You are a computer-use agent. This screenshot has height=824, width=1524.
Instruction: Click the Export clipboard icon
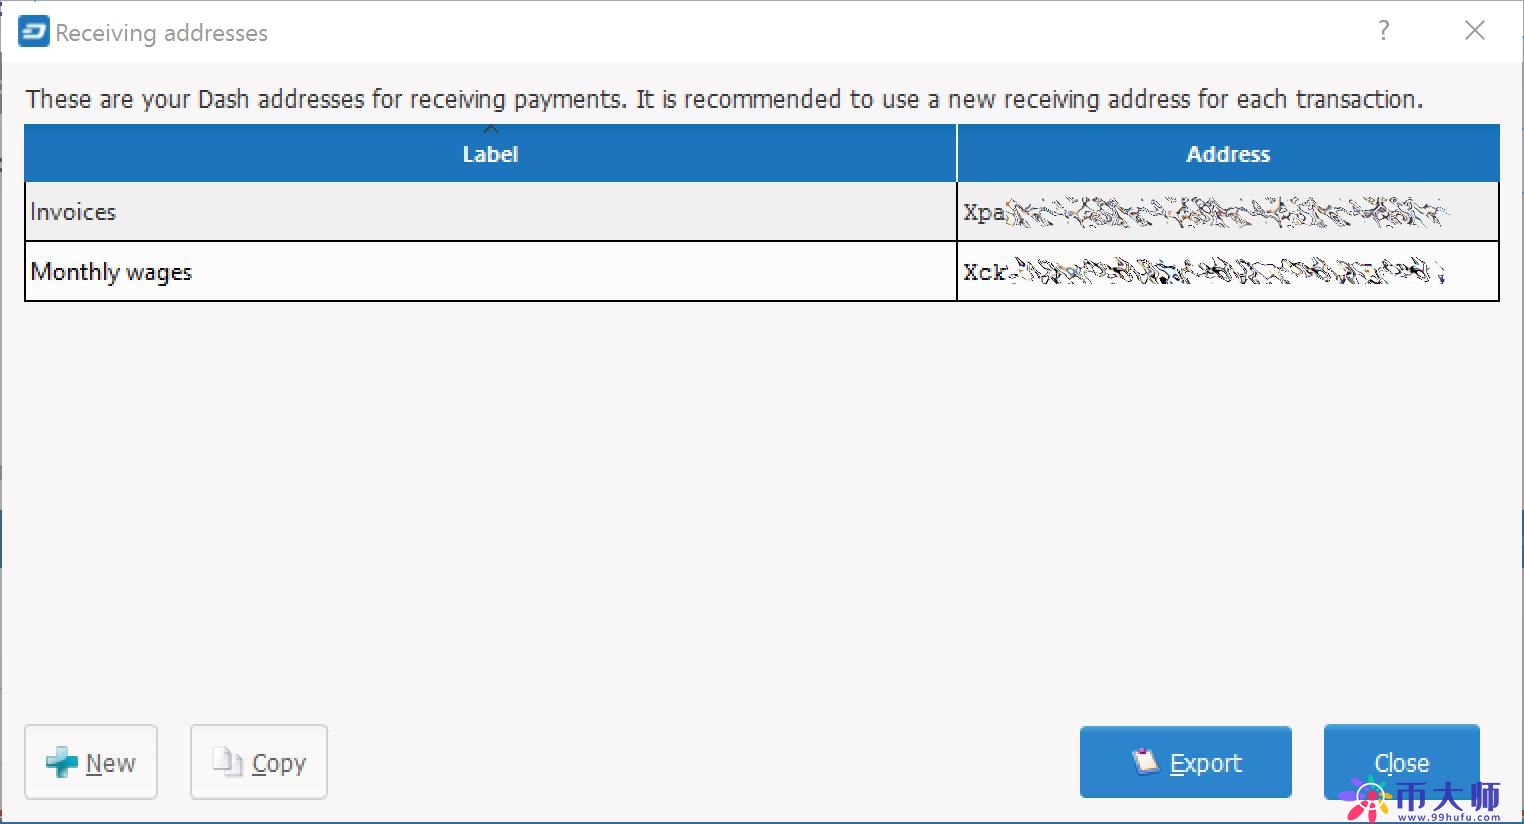1145,761
